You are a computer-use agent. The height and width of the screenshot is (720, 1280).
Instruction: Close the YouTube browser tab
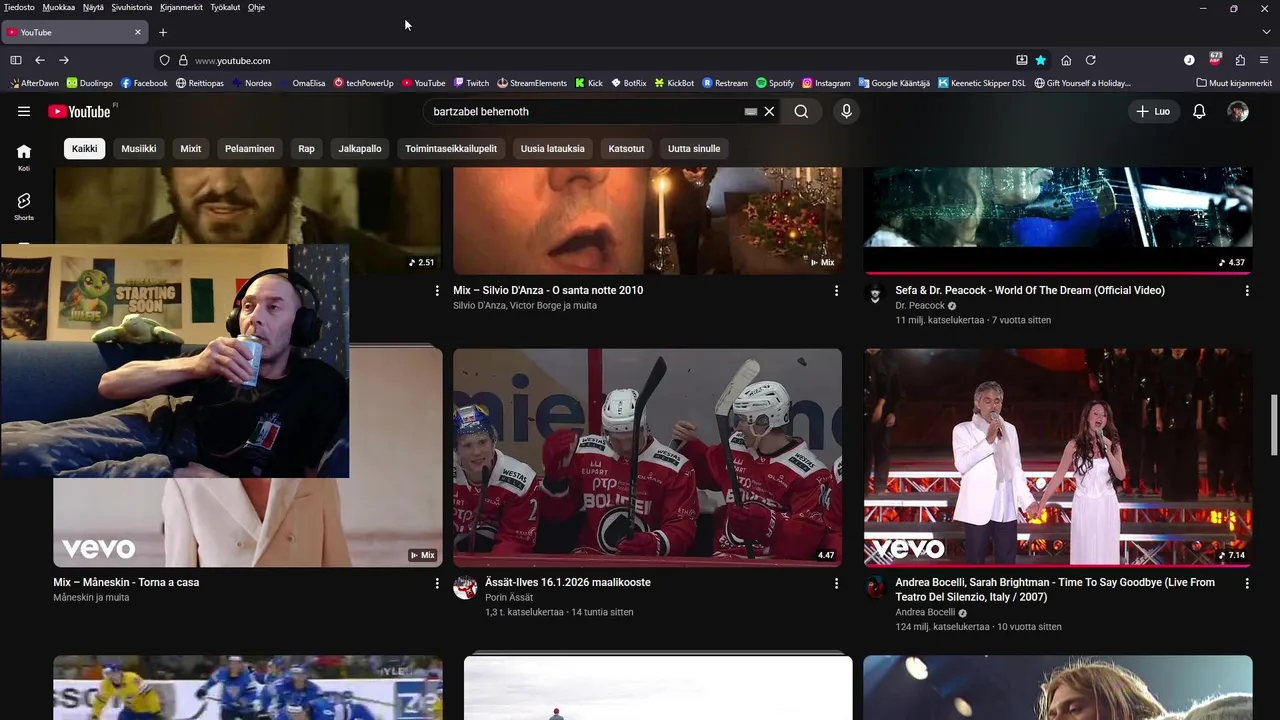pyautogui.click(x=138, y=32)
